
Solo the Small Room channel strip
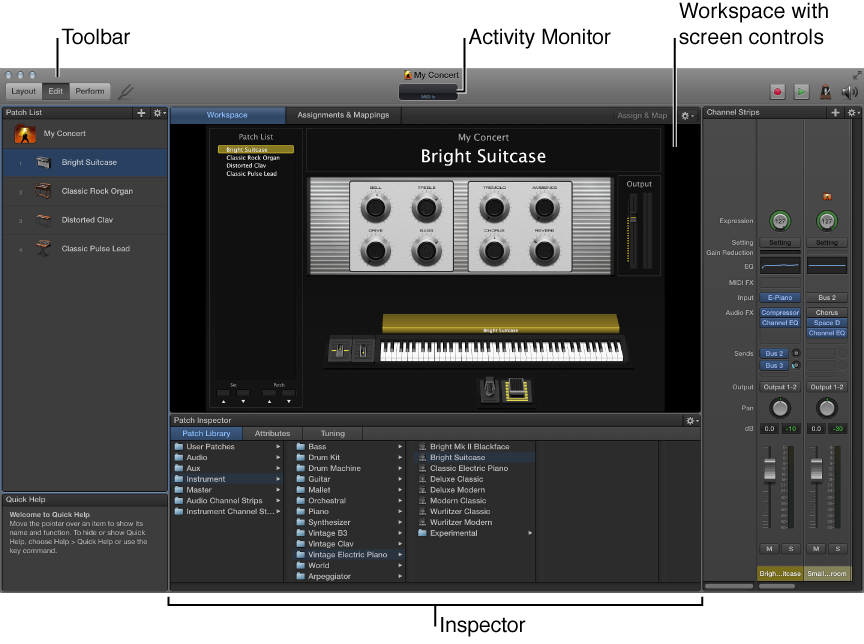[838, 548]
